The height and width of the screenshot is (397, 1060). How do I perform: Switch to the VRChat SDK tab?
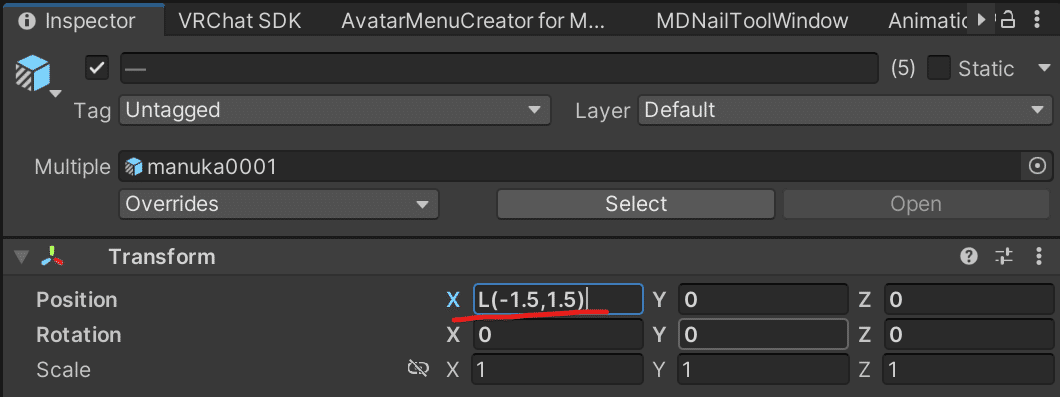pyautogui.click(x=240, y=21)
